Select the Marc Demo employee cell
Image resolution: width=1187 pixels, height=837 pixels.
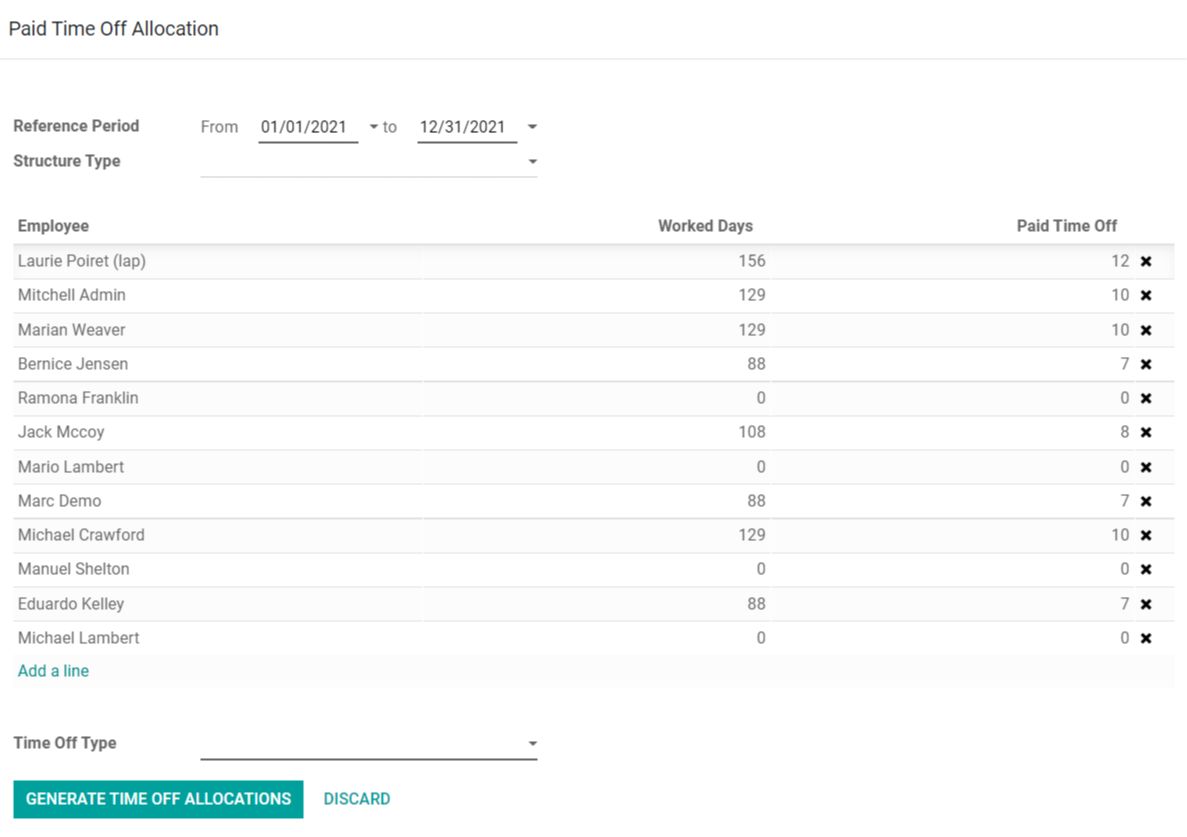pyautogui.click(x=218, y=501)
